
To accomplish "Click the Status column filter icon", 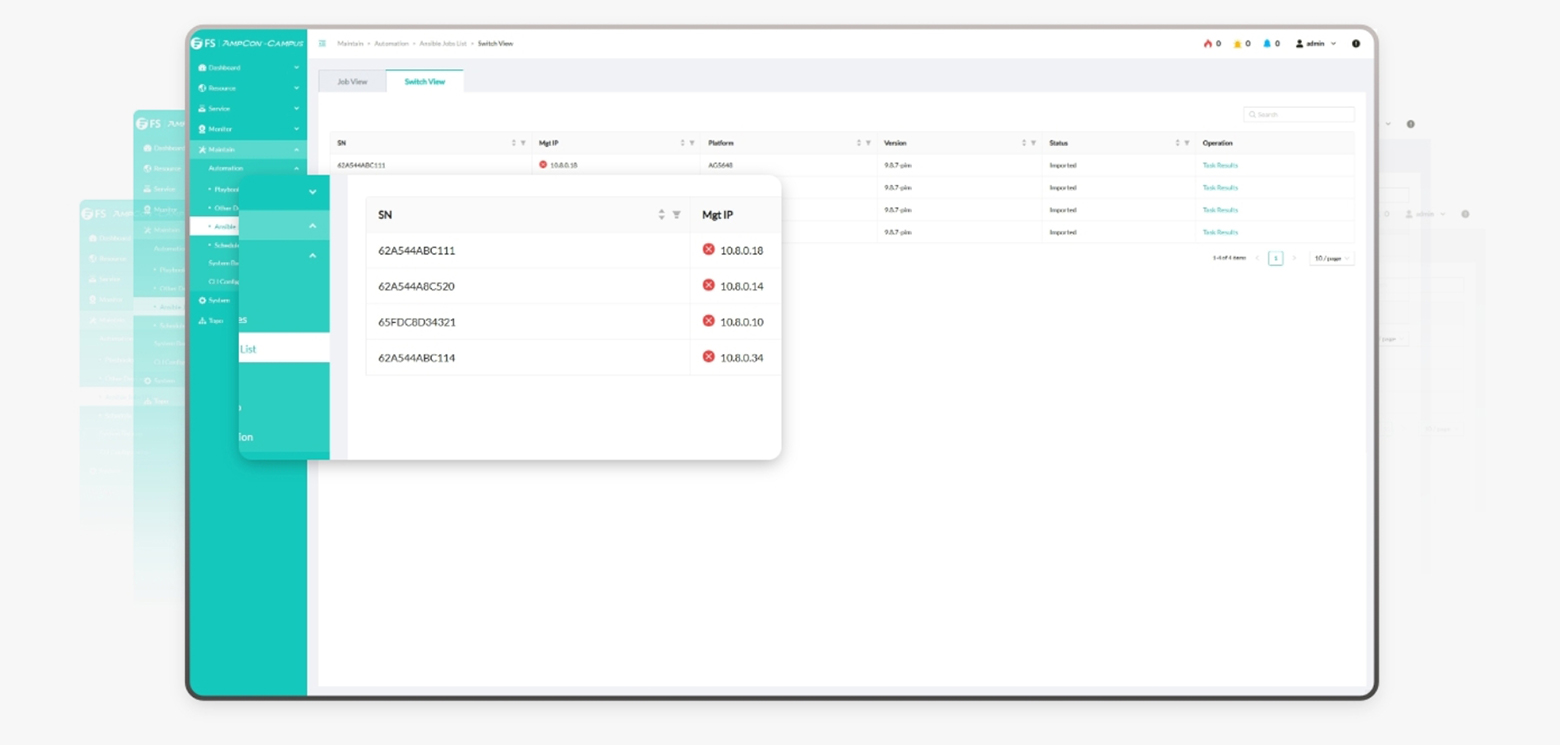I will (x=1187, y=143).
